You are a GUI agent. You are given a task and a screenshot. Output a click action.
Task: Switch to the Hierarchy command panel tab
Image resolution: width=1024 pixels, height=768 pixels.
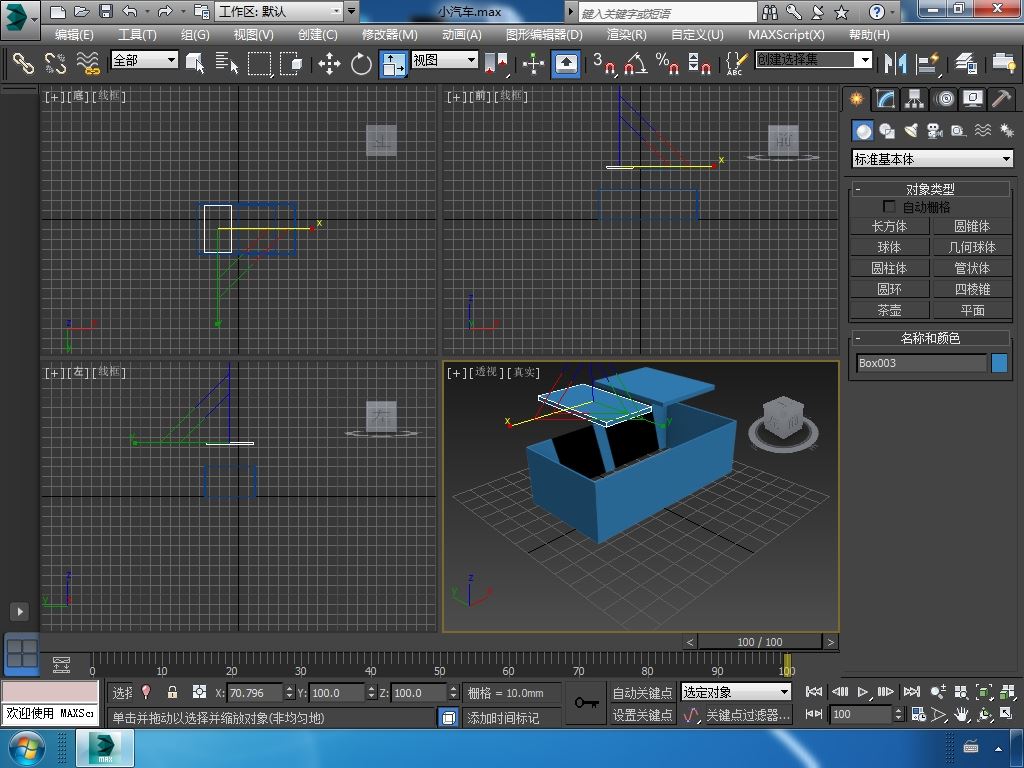point(914,99)
